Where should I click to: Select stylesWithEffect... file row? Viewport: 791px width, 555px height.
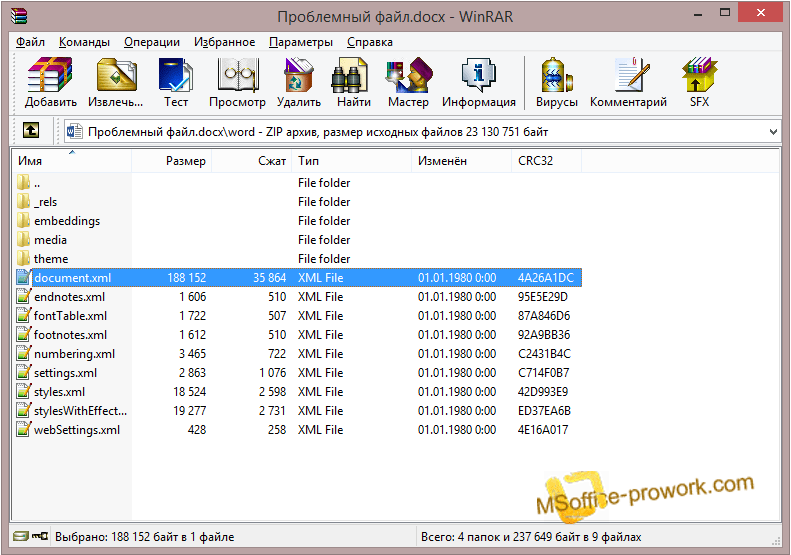click(298, 411)
